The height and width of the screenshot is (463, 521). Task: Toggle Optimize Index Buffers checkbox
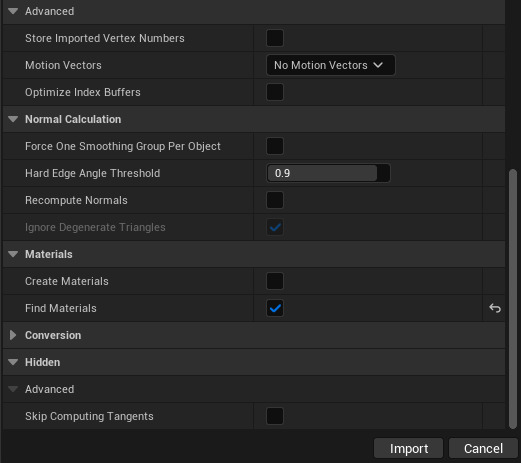click(275, 92)
